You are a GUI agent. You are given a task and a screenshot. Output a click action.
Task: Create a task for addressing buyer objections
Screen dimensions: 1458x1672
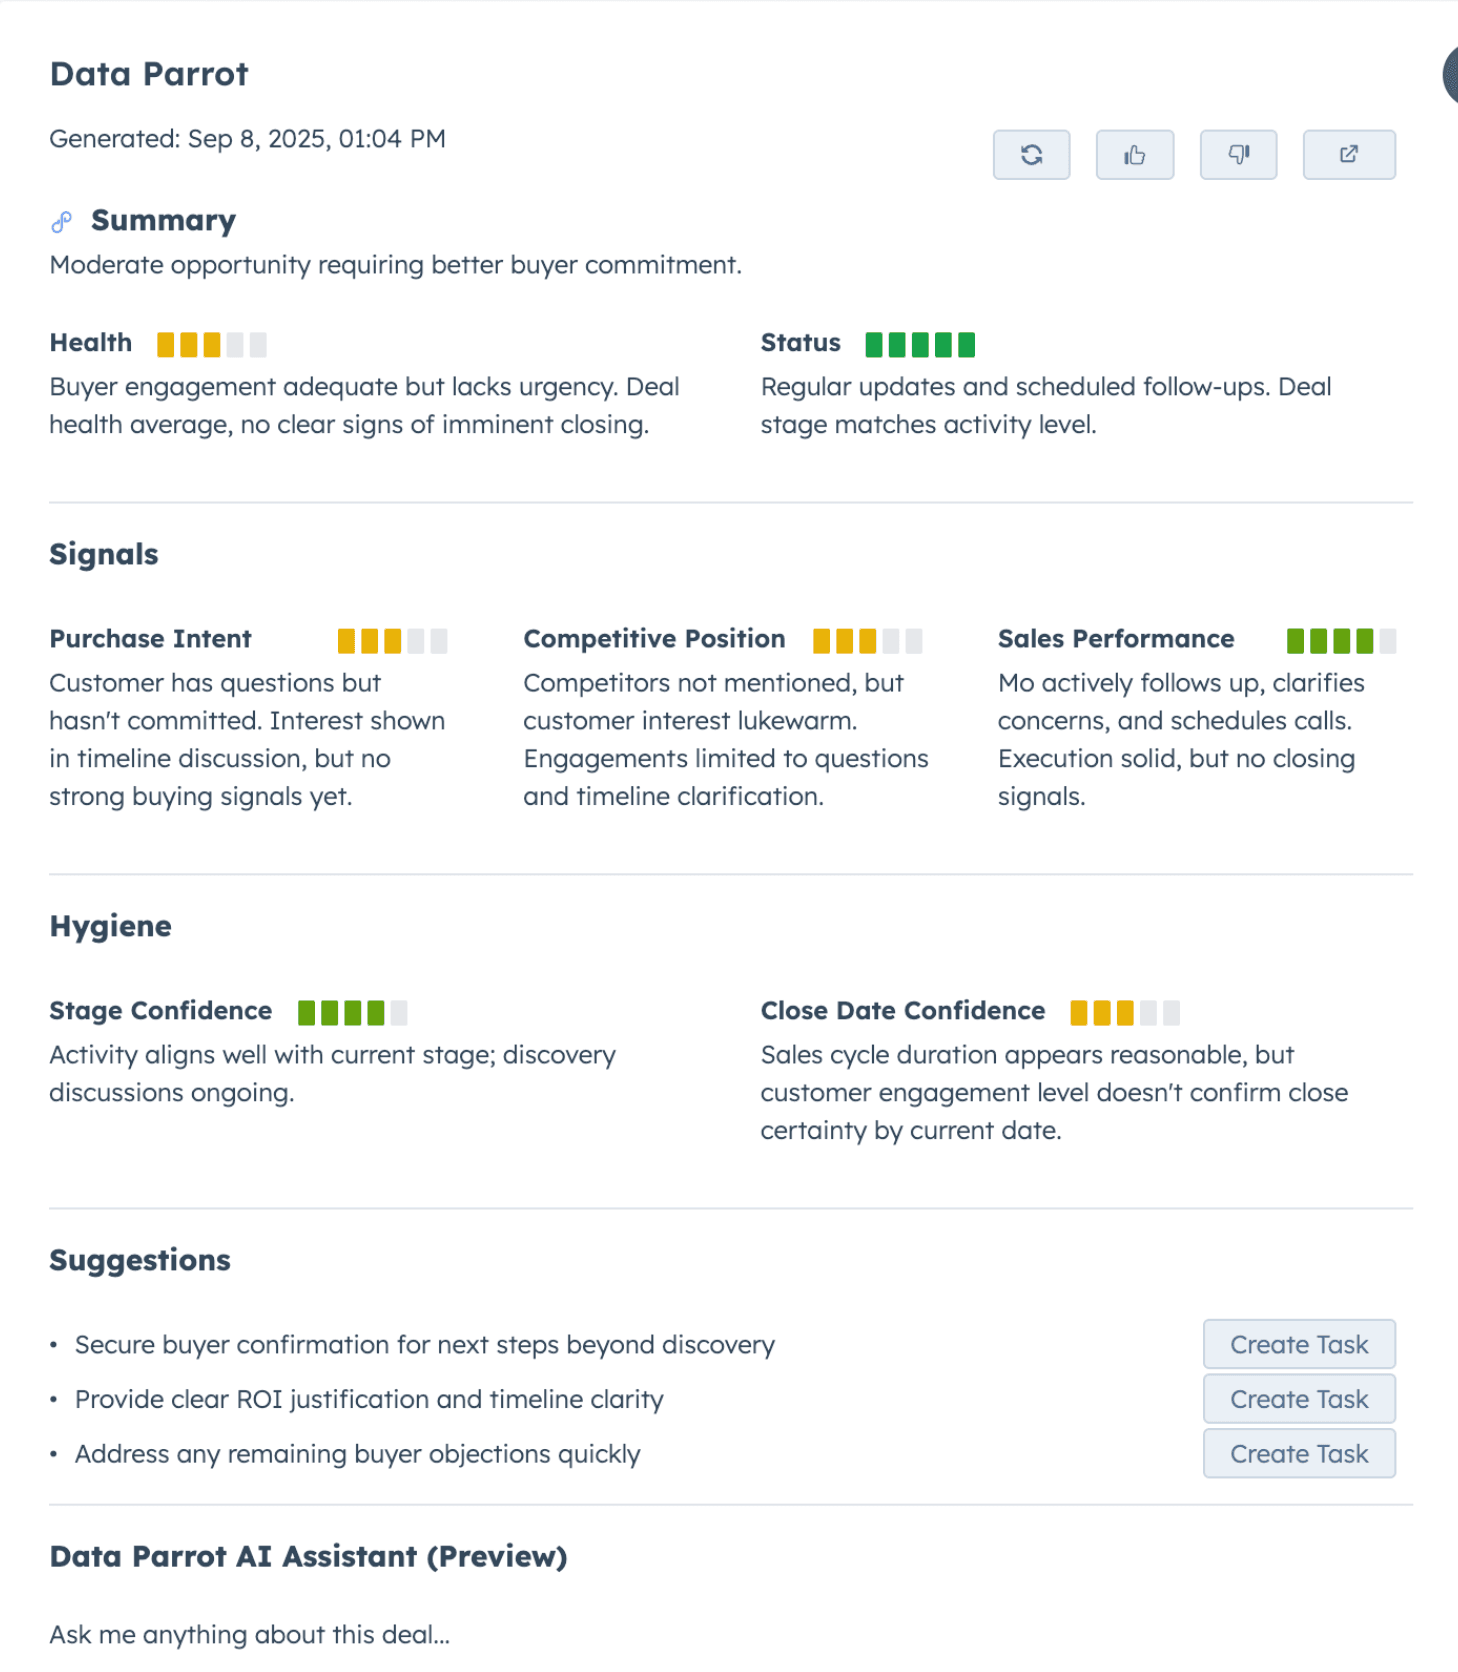point(1298,1453)
